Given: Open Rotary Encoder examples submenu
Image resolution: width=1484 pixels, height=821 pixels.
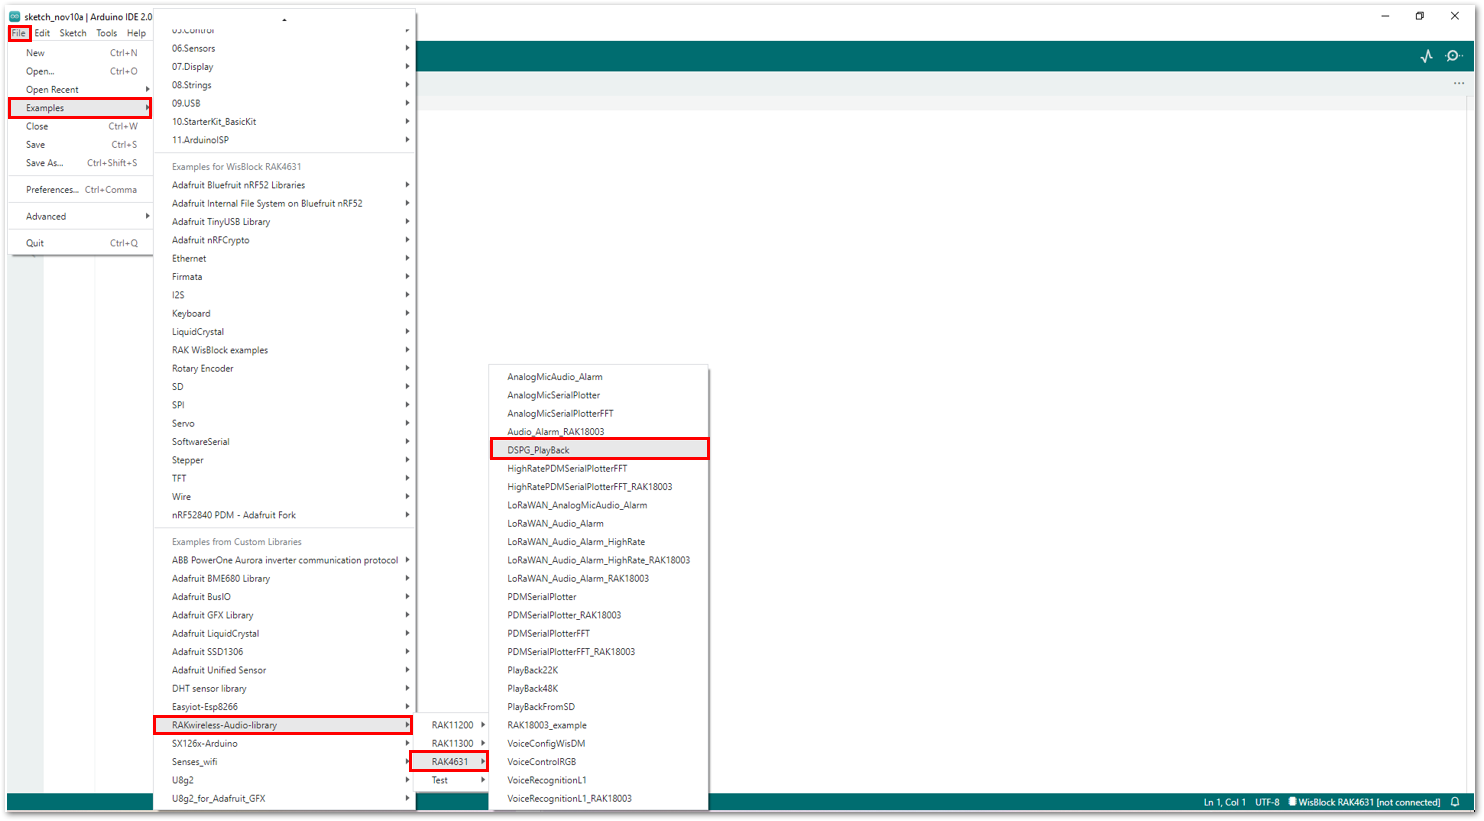Looking at the screenshot, I should tap(285, 368).
